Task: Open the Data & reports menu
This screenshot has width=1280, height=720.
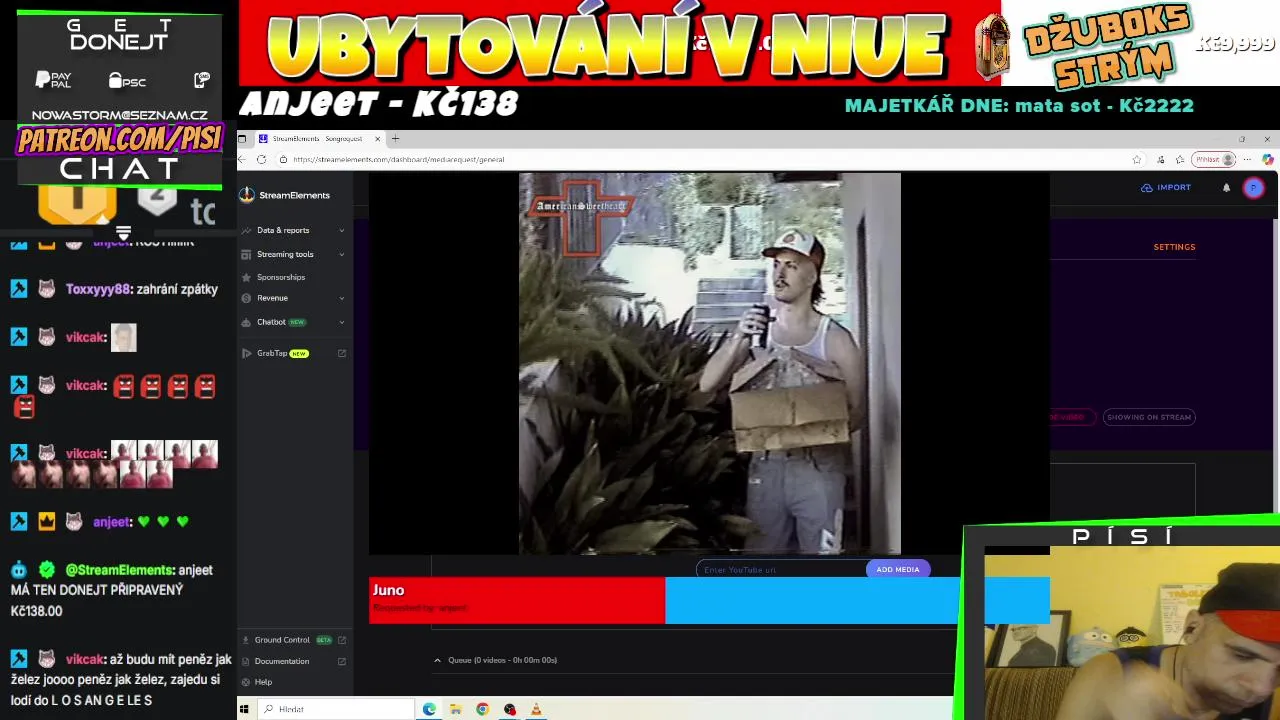Action: click(283, 230)
